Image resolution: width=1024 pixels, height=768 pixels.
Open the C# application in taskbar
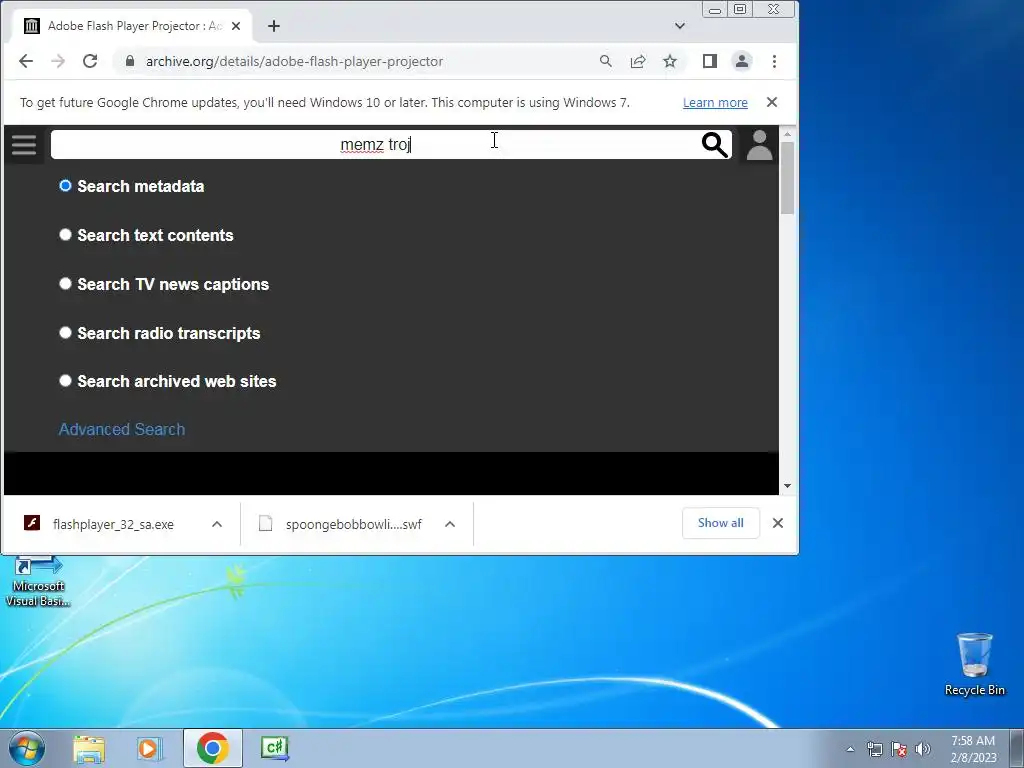pos(274,748)
